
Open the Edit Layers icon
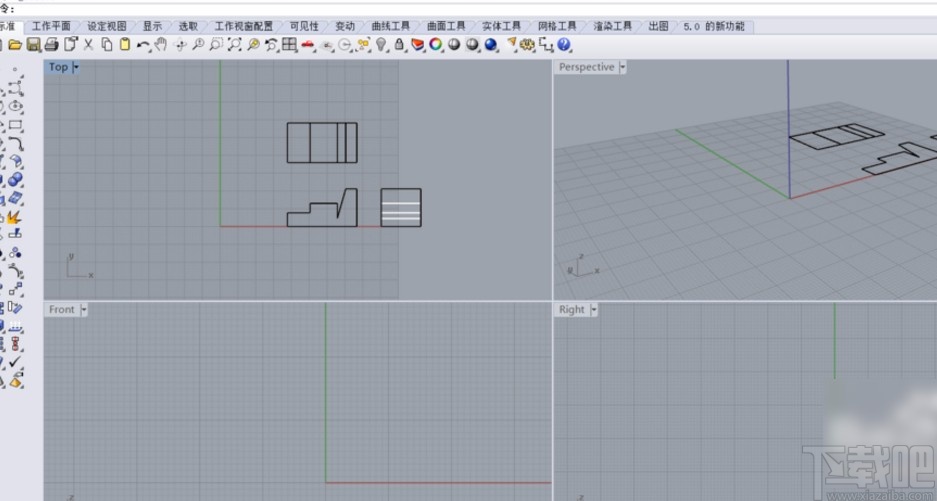click(418, 45)
